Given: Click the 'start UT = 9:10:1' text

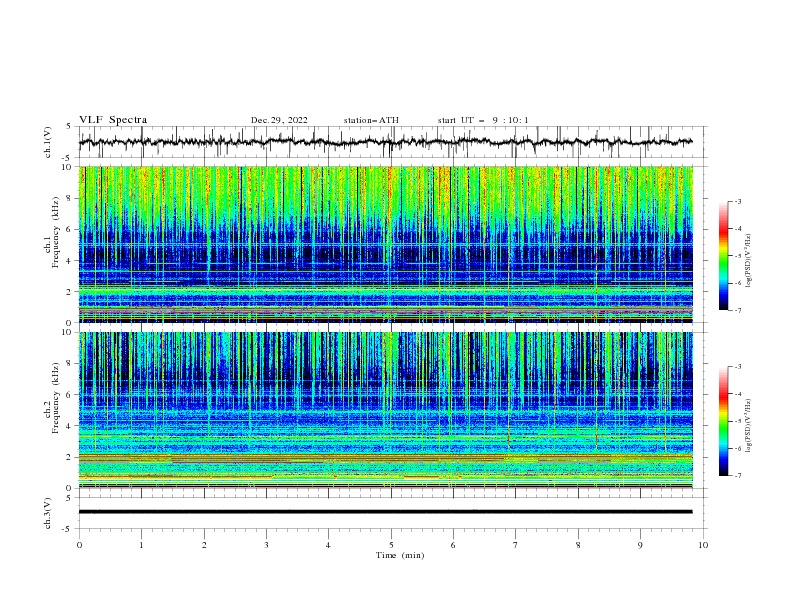Looking at the screenshot, I should [x=483, y=120].
